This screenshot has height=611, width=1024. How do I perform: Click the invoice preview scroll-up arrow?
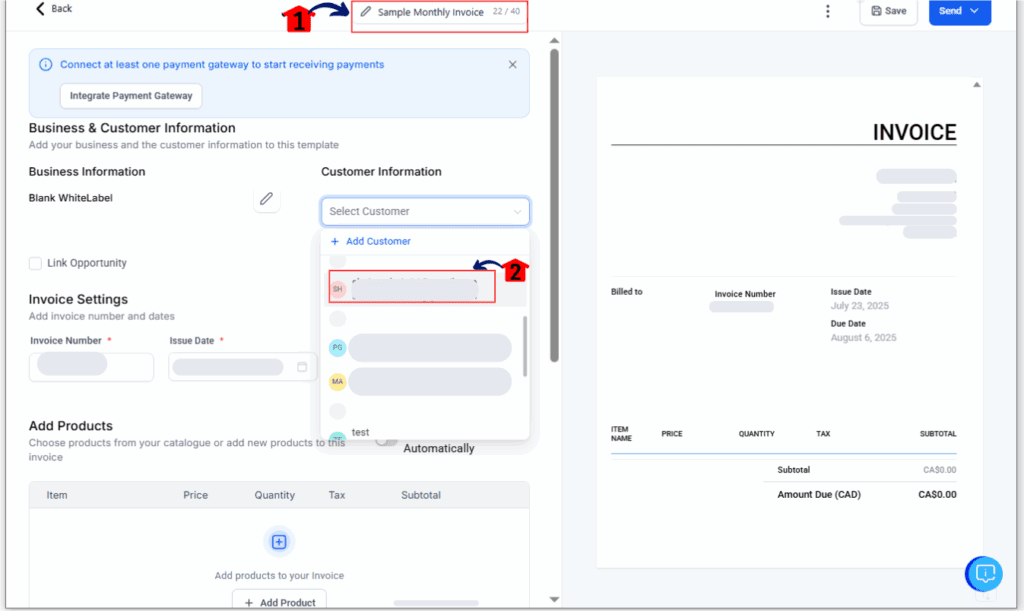click(977, 85)
